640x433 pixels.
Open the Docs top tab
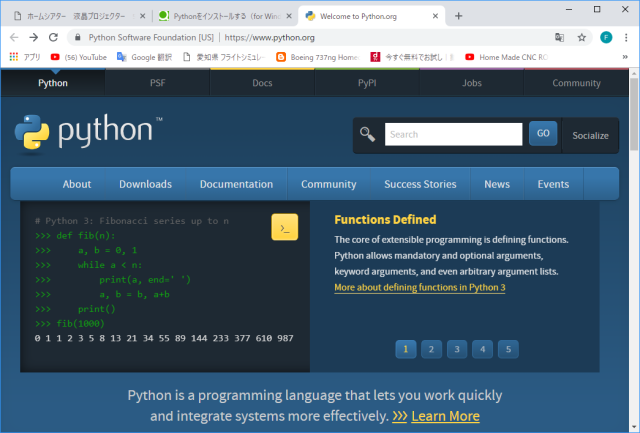click(262, 83)
